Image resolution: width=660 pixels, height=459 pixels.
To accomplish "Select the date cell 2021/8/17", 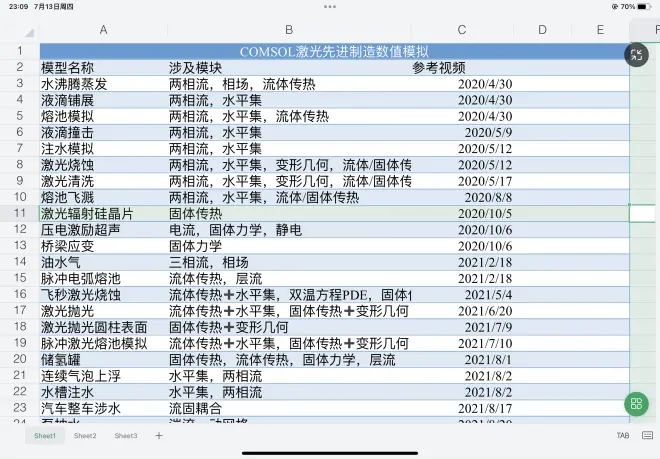I will coord(461,408).
